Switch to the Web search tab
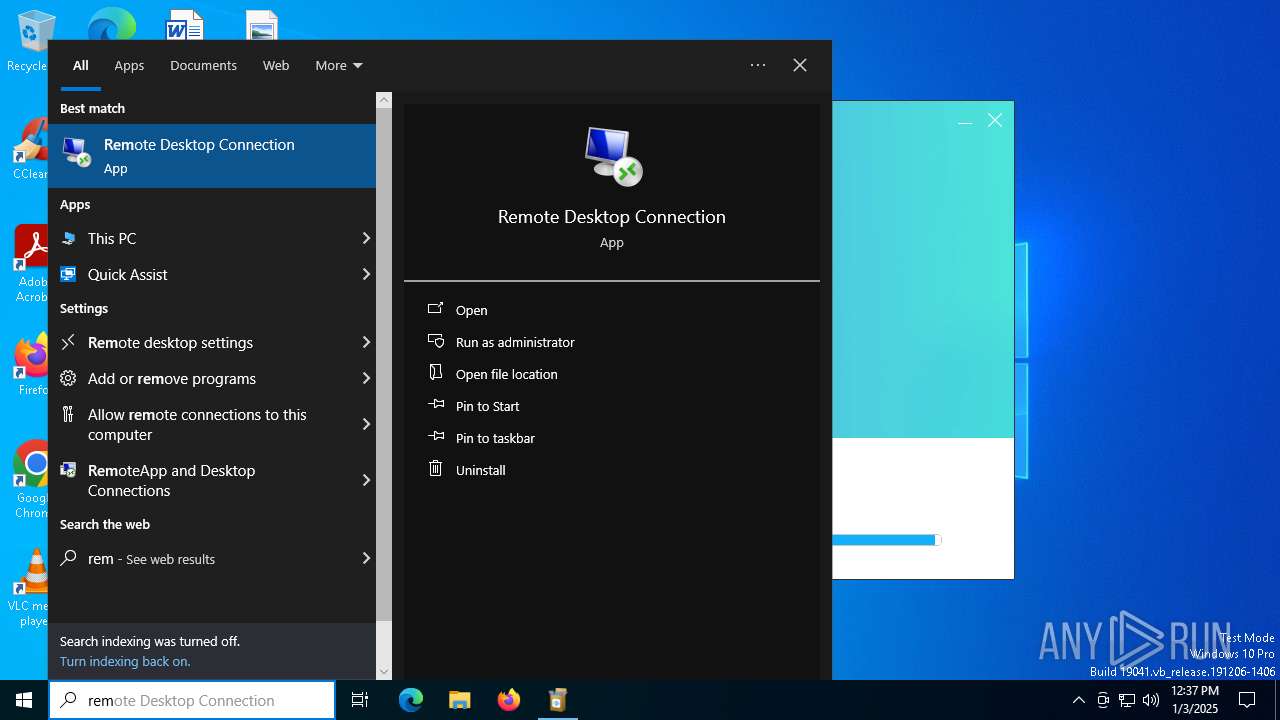The image size is (1280, 720). [x=276, y=65]
